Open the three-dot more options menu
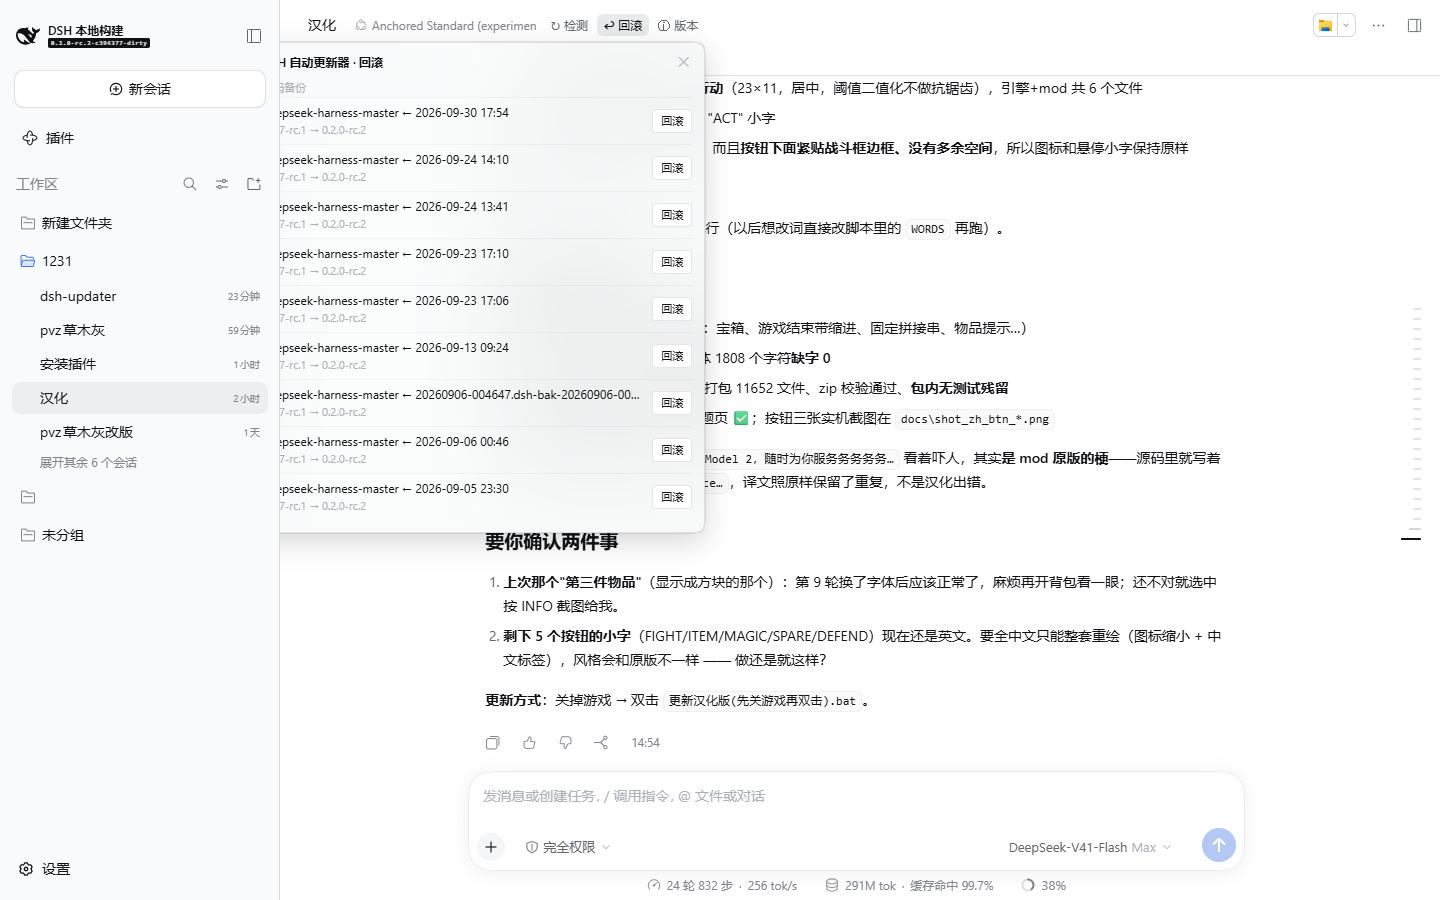Viewport: 1440px width, 900px height. [1379, 26]
